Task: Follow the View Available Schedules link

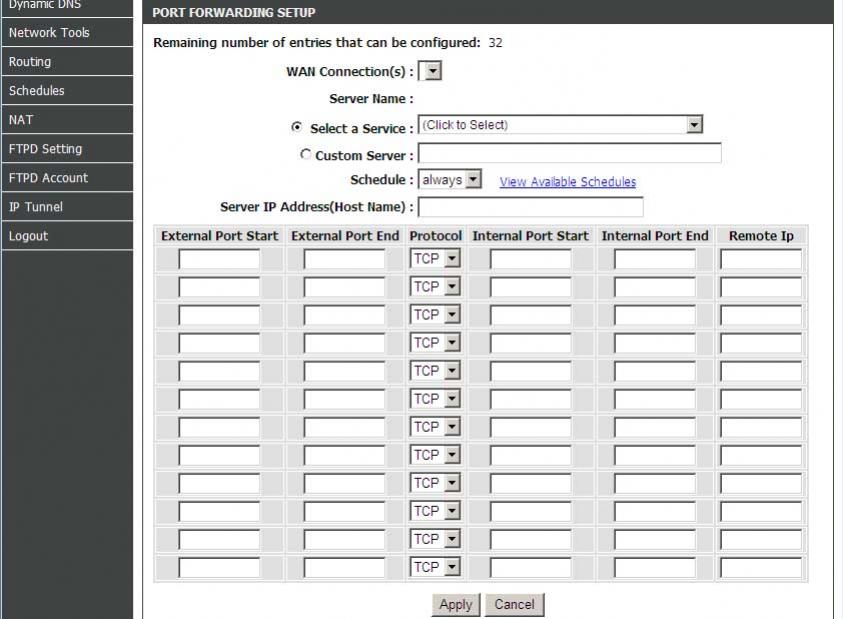Action: 568,182
